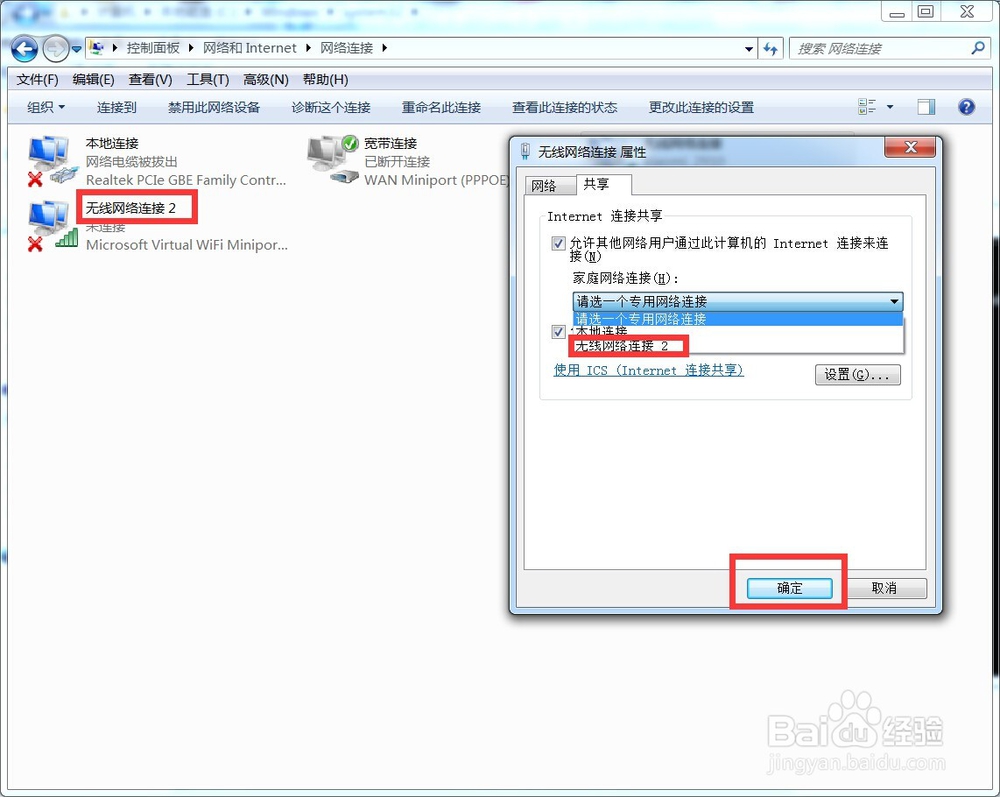
Task: Click 本地连接 connection name
Action: pyautogui.click(x=112, y=143)
